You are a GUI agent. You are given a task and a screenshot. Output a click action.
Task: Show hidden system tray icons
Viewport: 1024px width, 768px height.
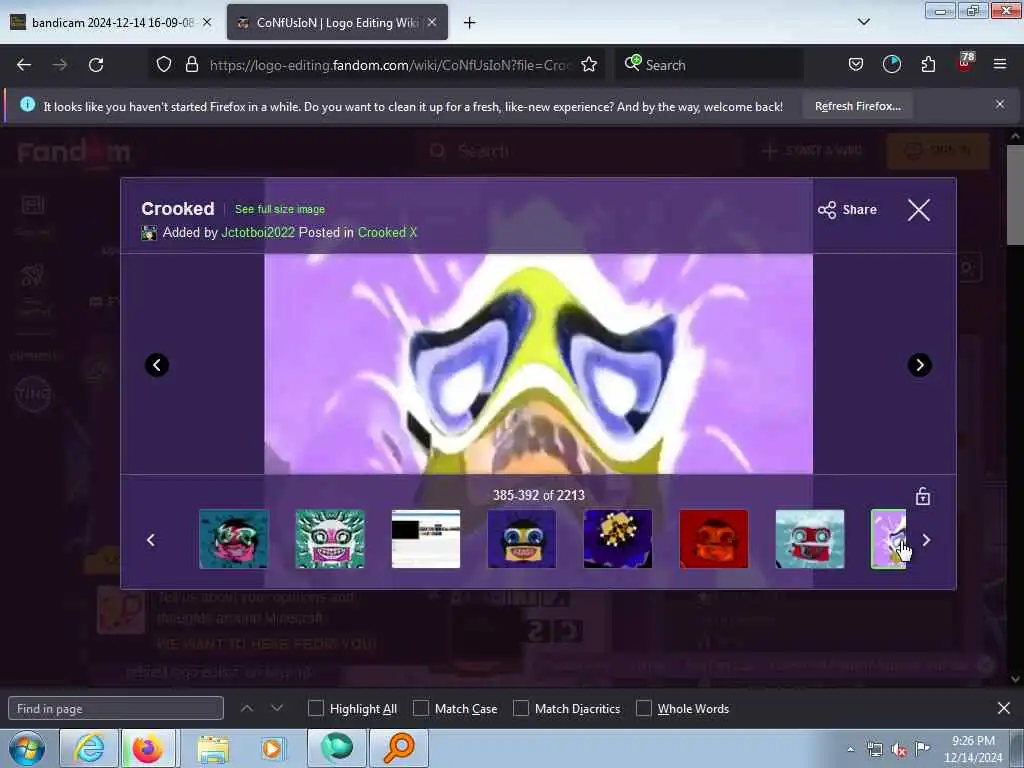pos(850,749)
